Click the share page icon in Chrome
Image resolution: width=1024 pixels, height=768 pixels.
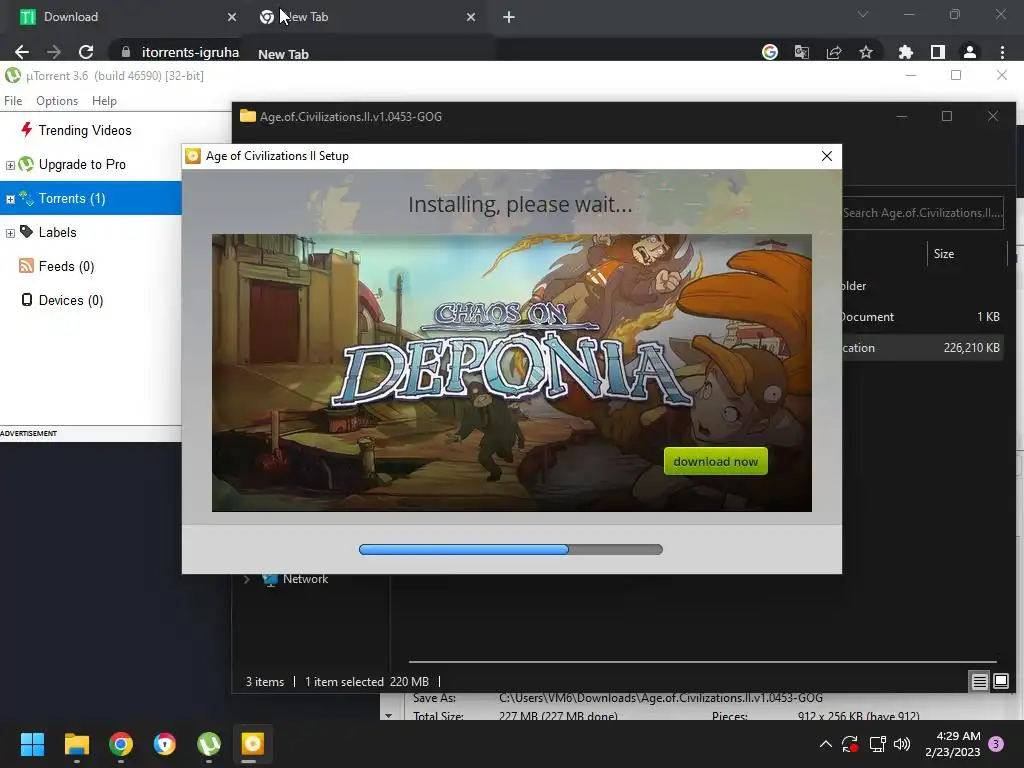point(834,52)
